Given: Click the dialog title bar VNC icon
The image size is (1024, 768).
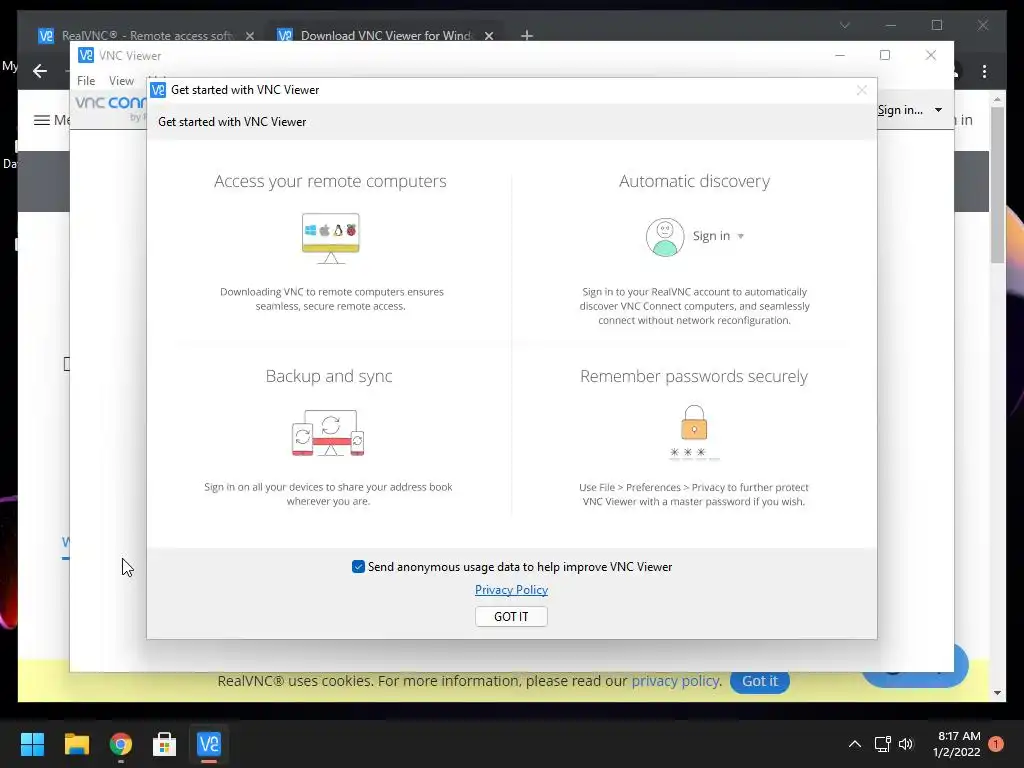Looking at the screenshot, I should click(157, 90).
